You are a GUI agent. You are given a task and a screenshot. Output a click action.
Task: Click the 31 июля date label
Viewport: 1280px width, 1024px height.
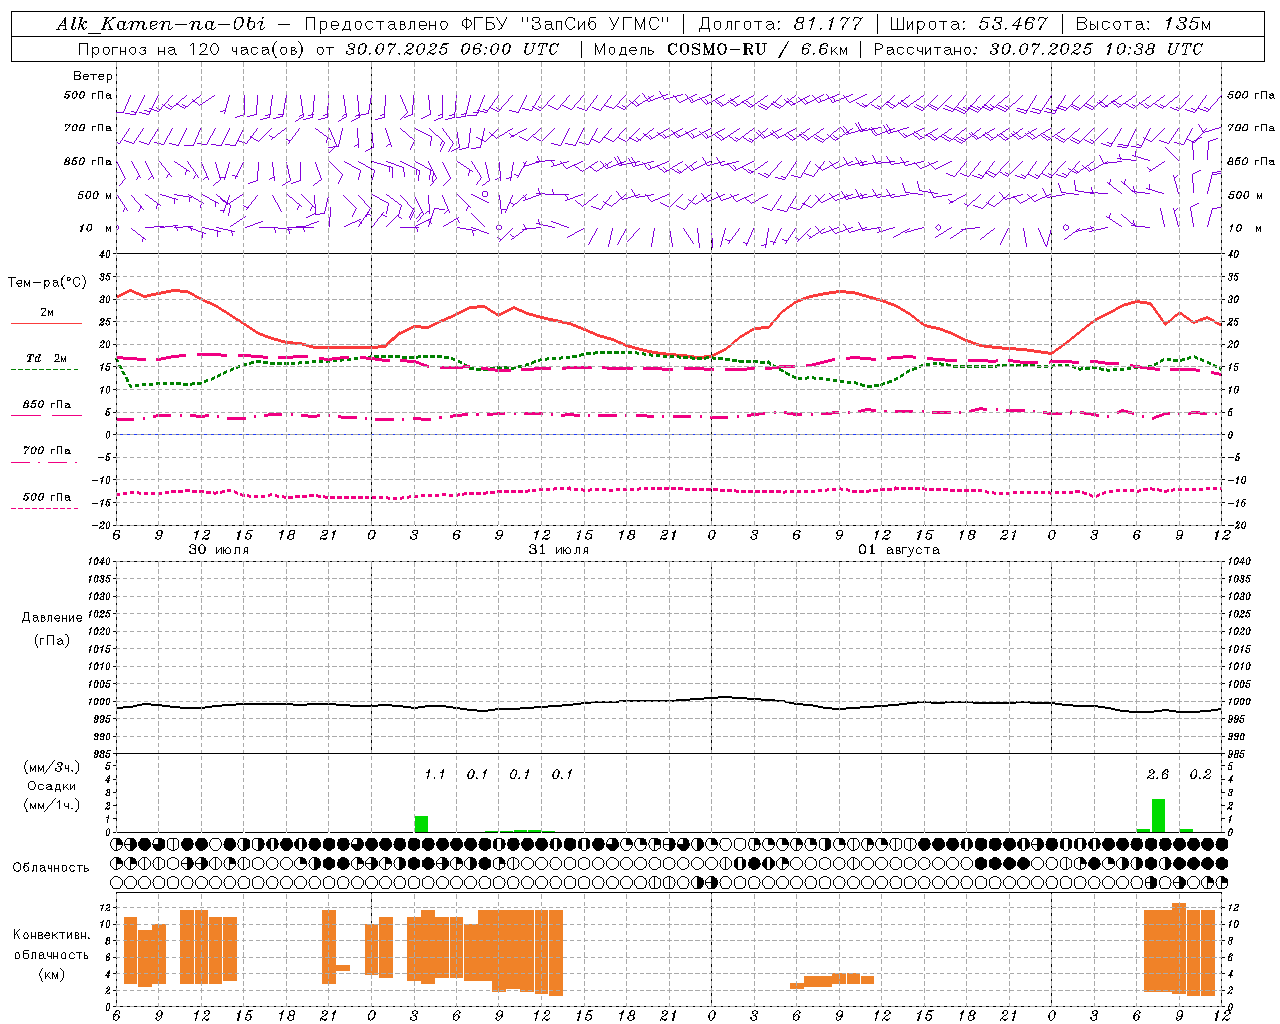(559, 550)
